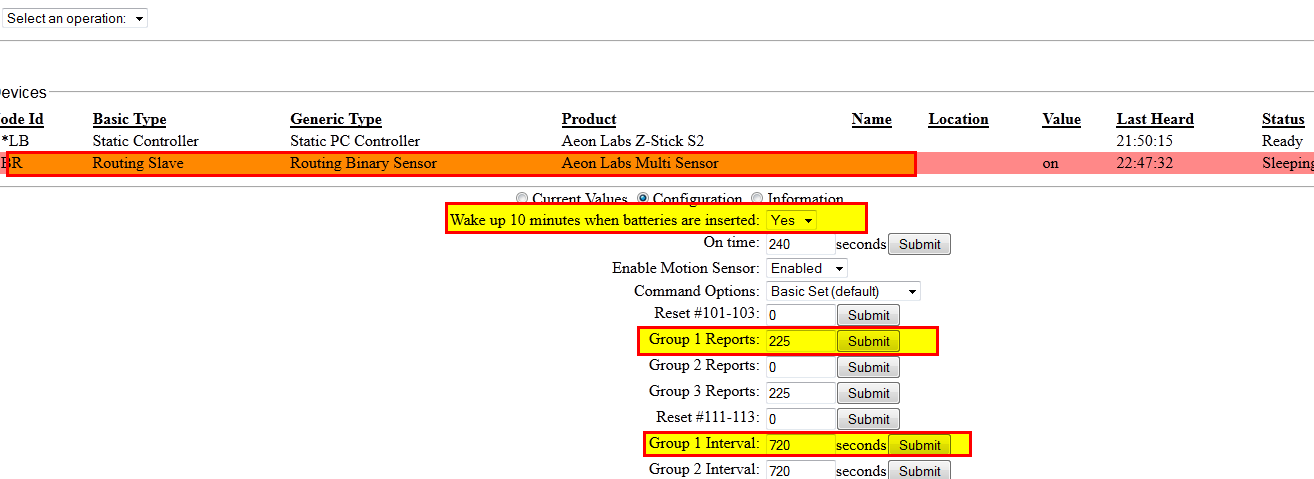Sort by the Product column header

589,119
